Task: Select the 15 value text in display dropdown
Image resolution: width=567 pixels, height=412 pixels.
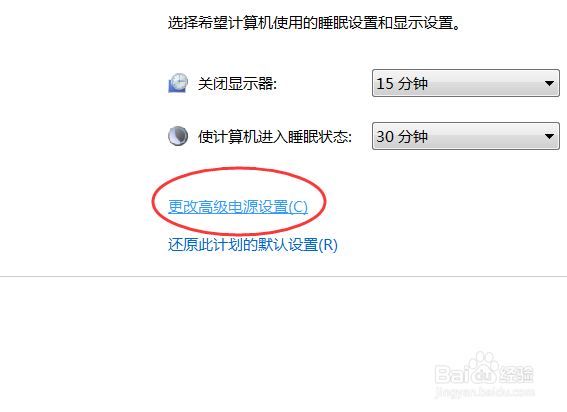Action: (x=385, y=84)
